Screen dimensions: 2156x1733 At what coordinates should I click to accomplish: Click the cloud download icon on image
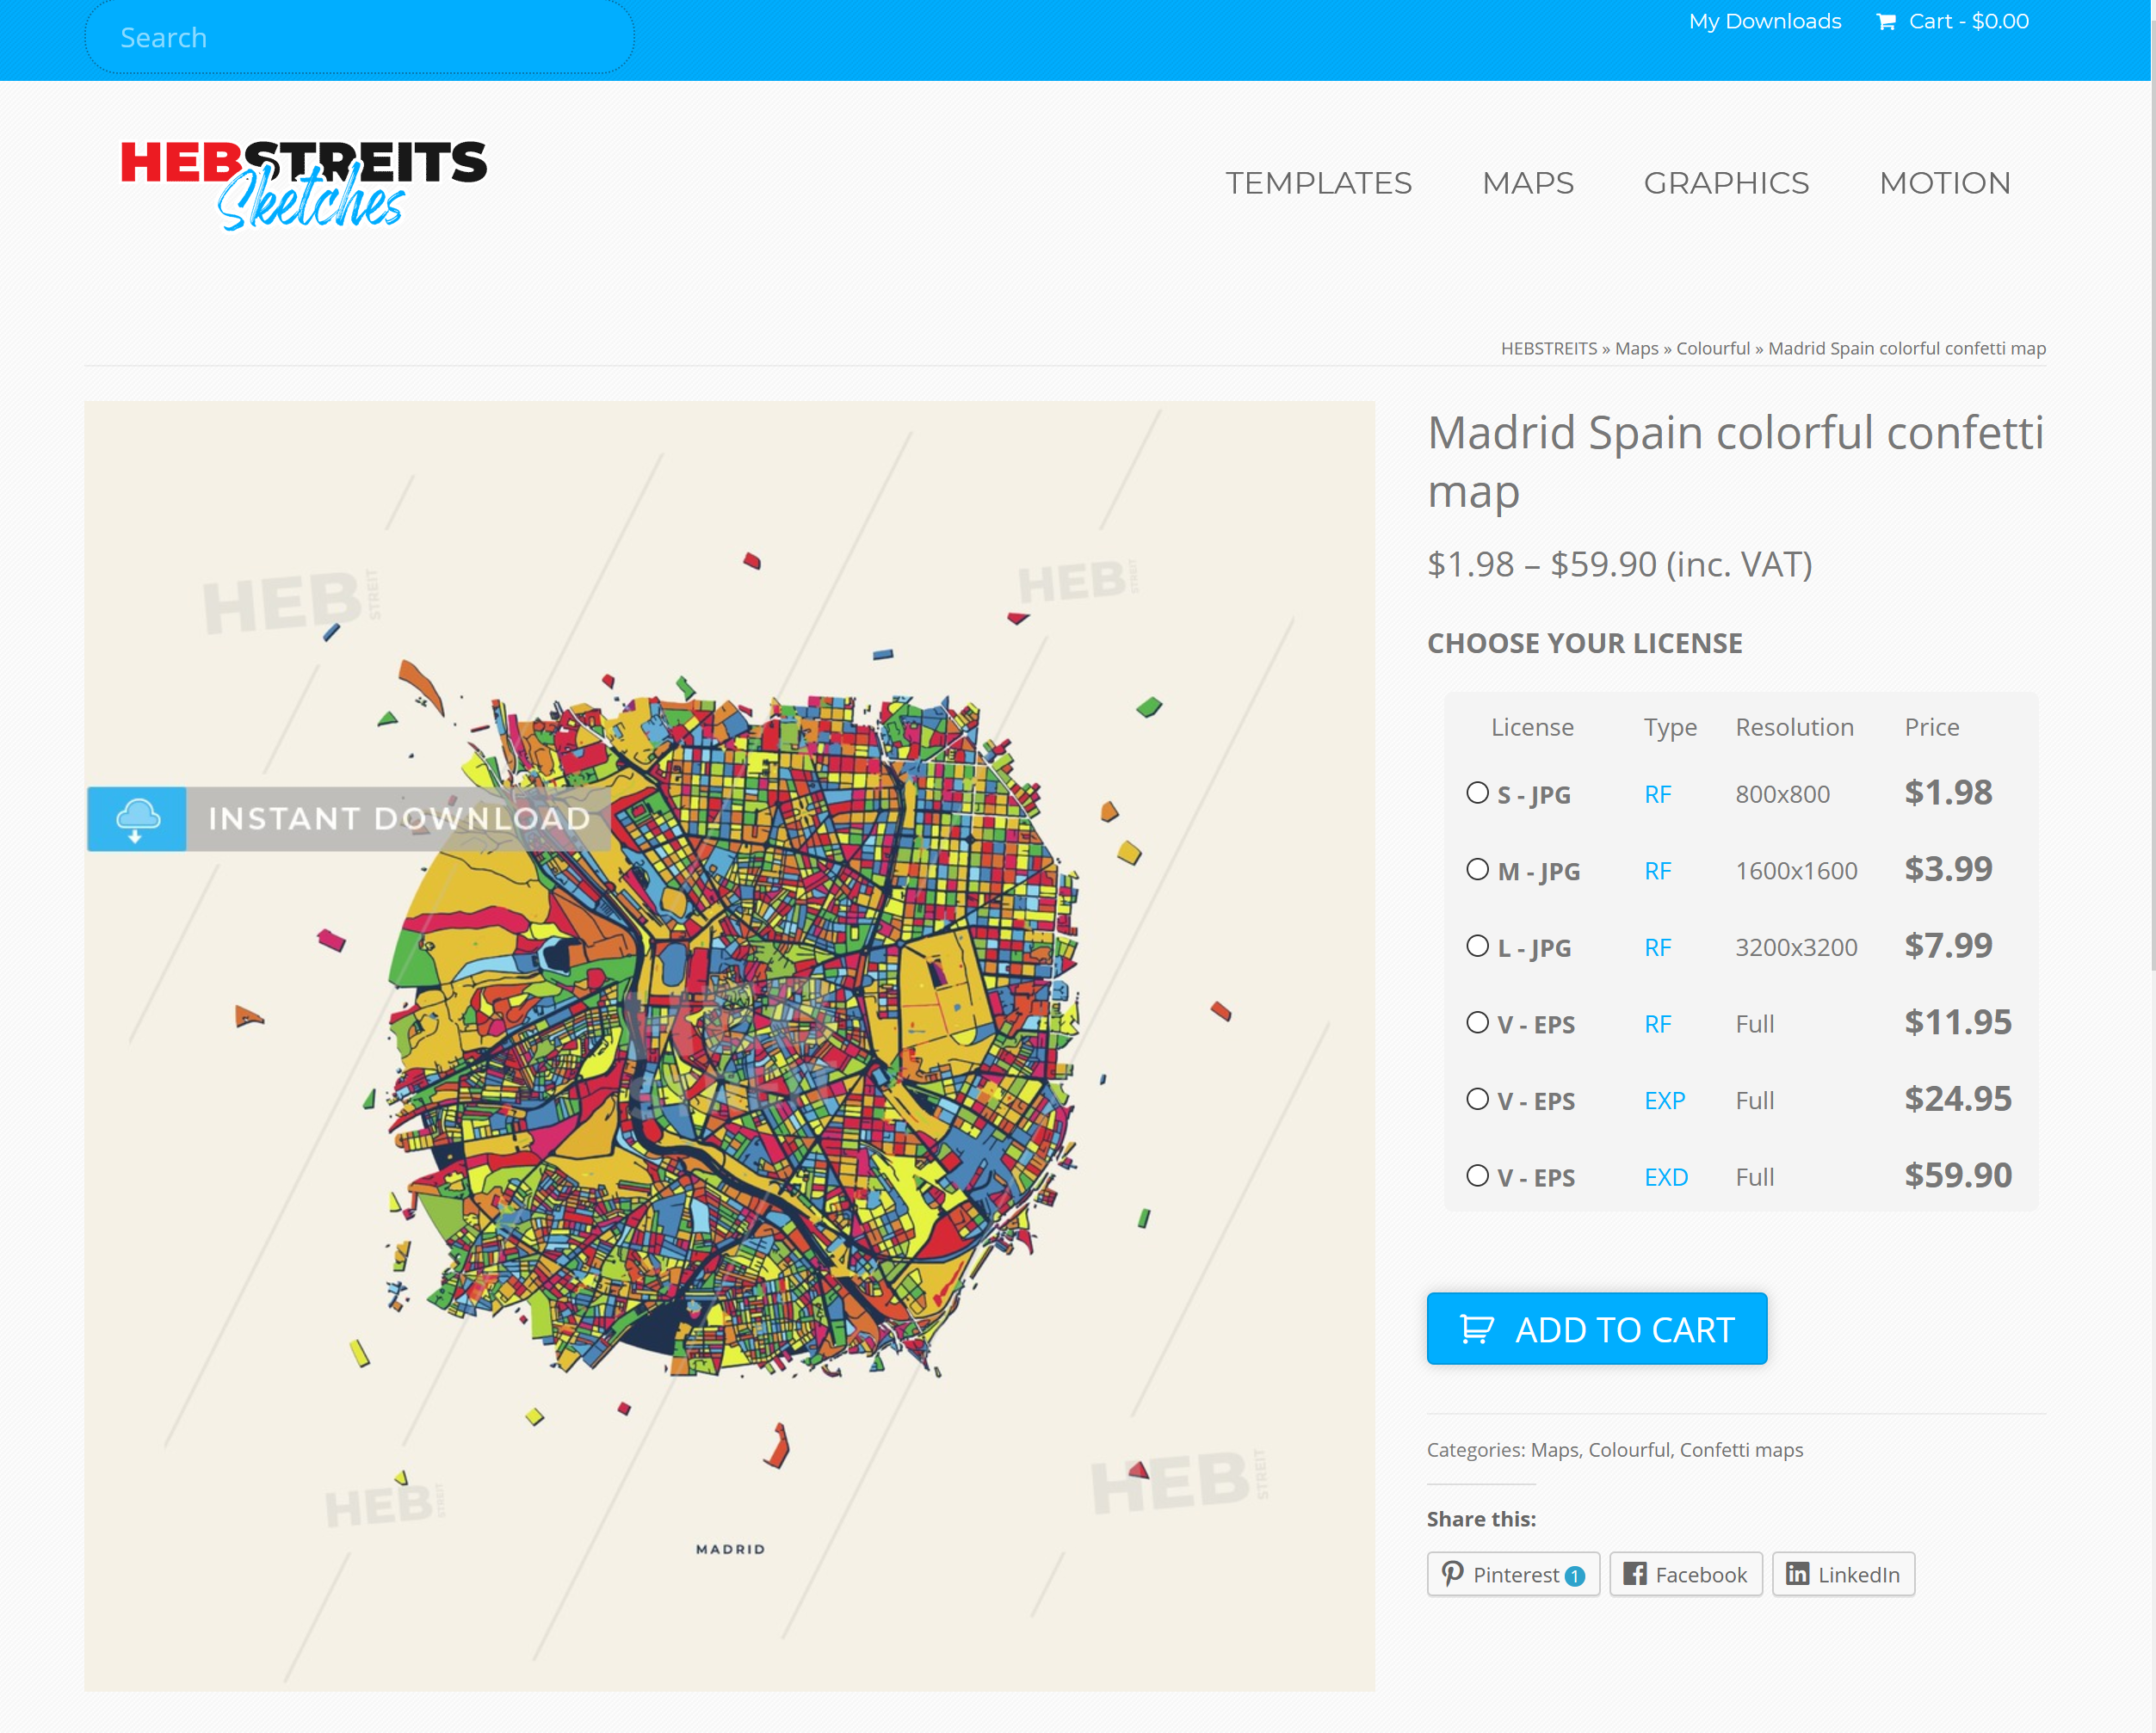pyautogui.click(x=137, y=819)
